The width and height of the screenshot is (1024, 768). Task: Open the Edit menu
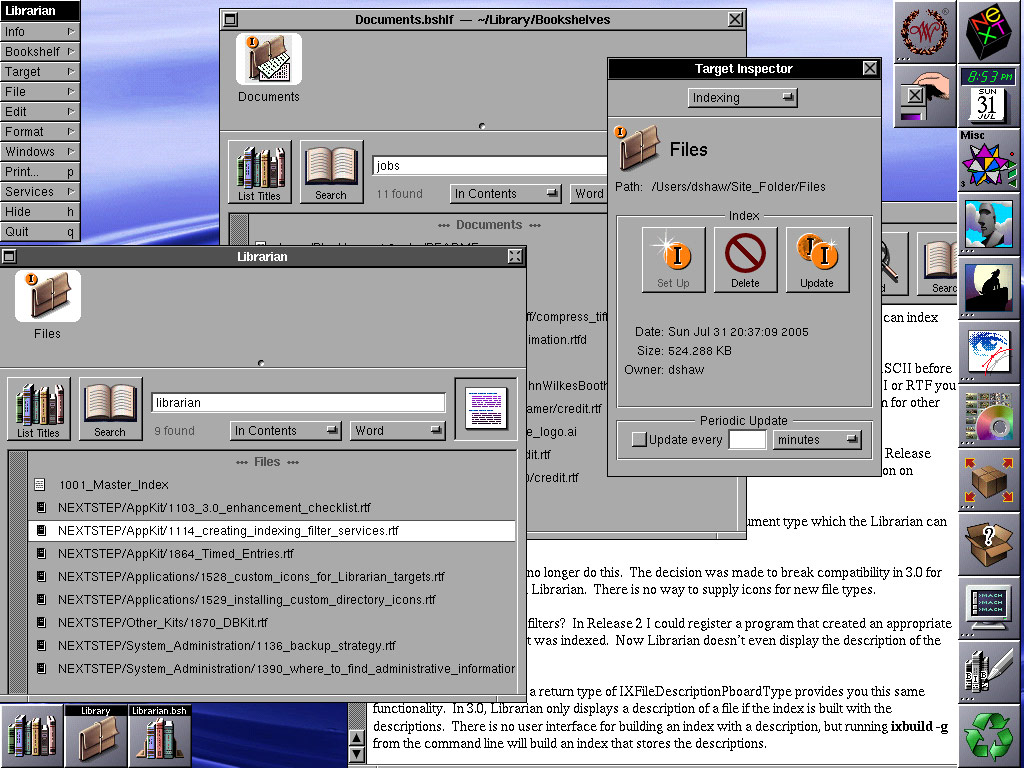click(x=40, y=112)
